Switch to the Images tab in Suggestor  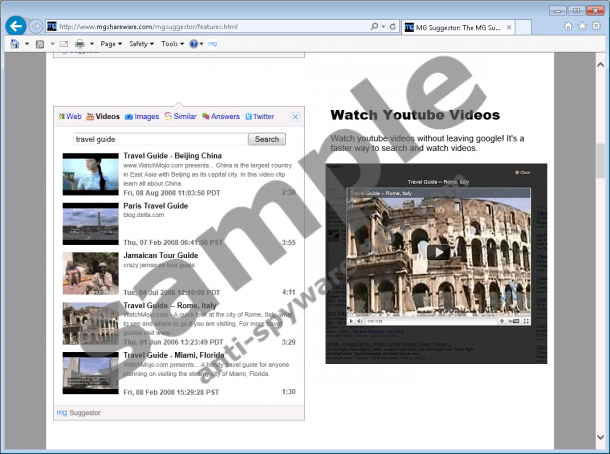point(141,117)
